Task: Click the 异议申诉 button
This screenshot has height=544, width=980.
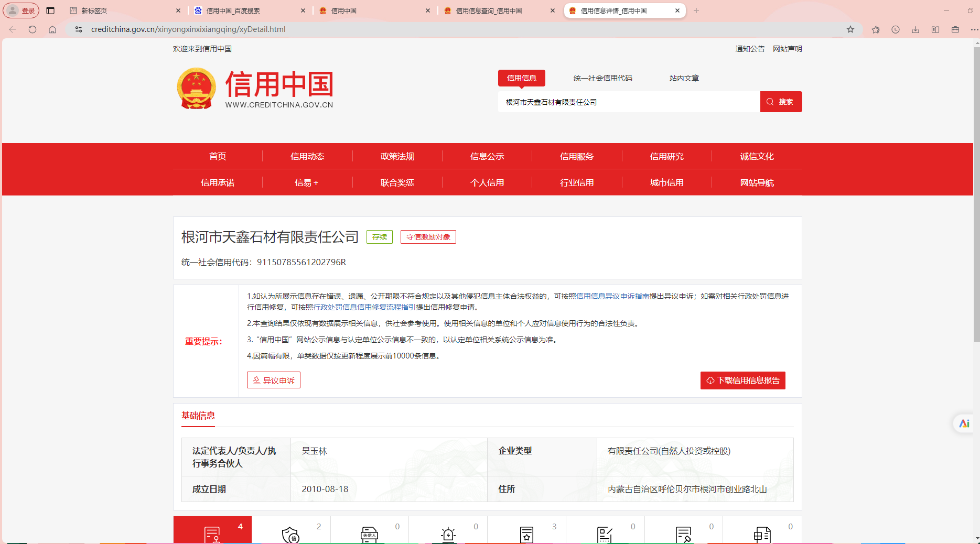Action: pos(274,380)
